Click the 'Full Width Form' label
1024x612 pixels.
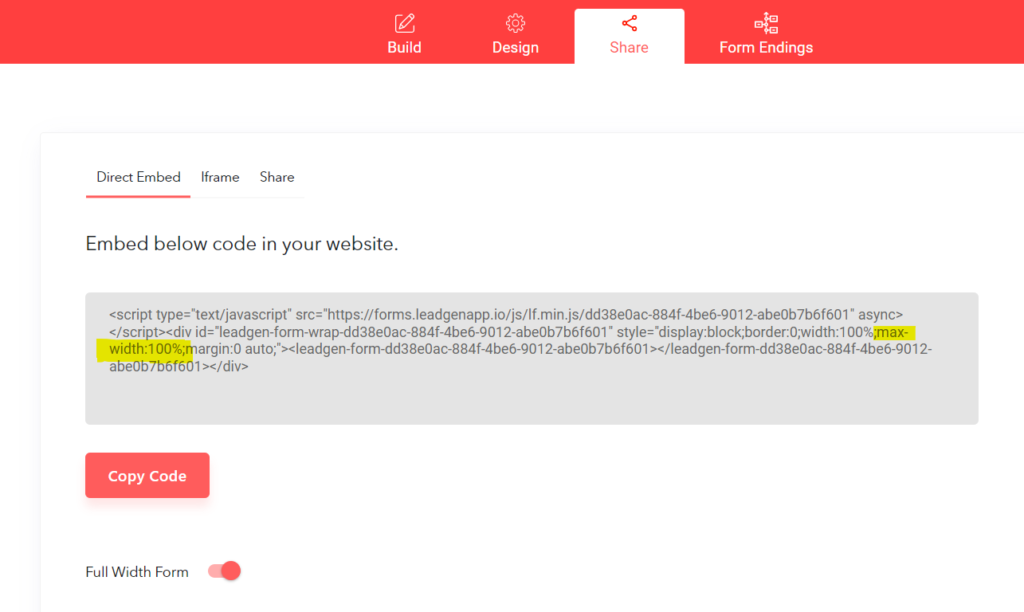tap(137, 572)
